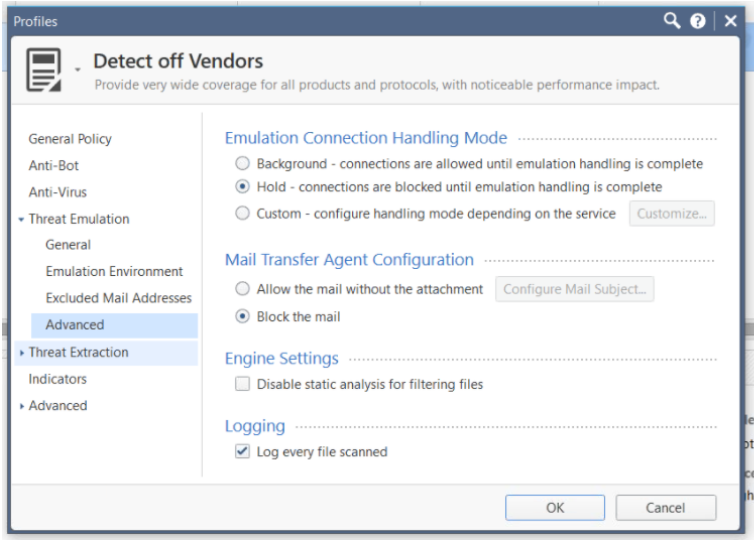The width and height of the screenshot is (754, 540).
Task: Click the OK button
Action: (x=555, y=508)
